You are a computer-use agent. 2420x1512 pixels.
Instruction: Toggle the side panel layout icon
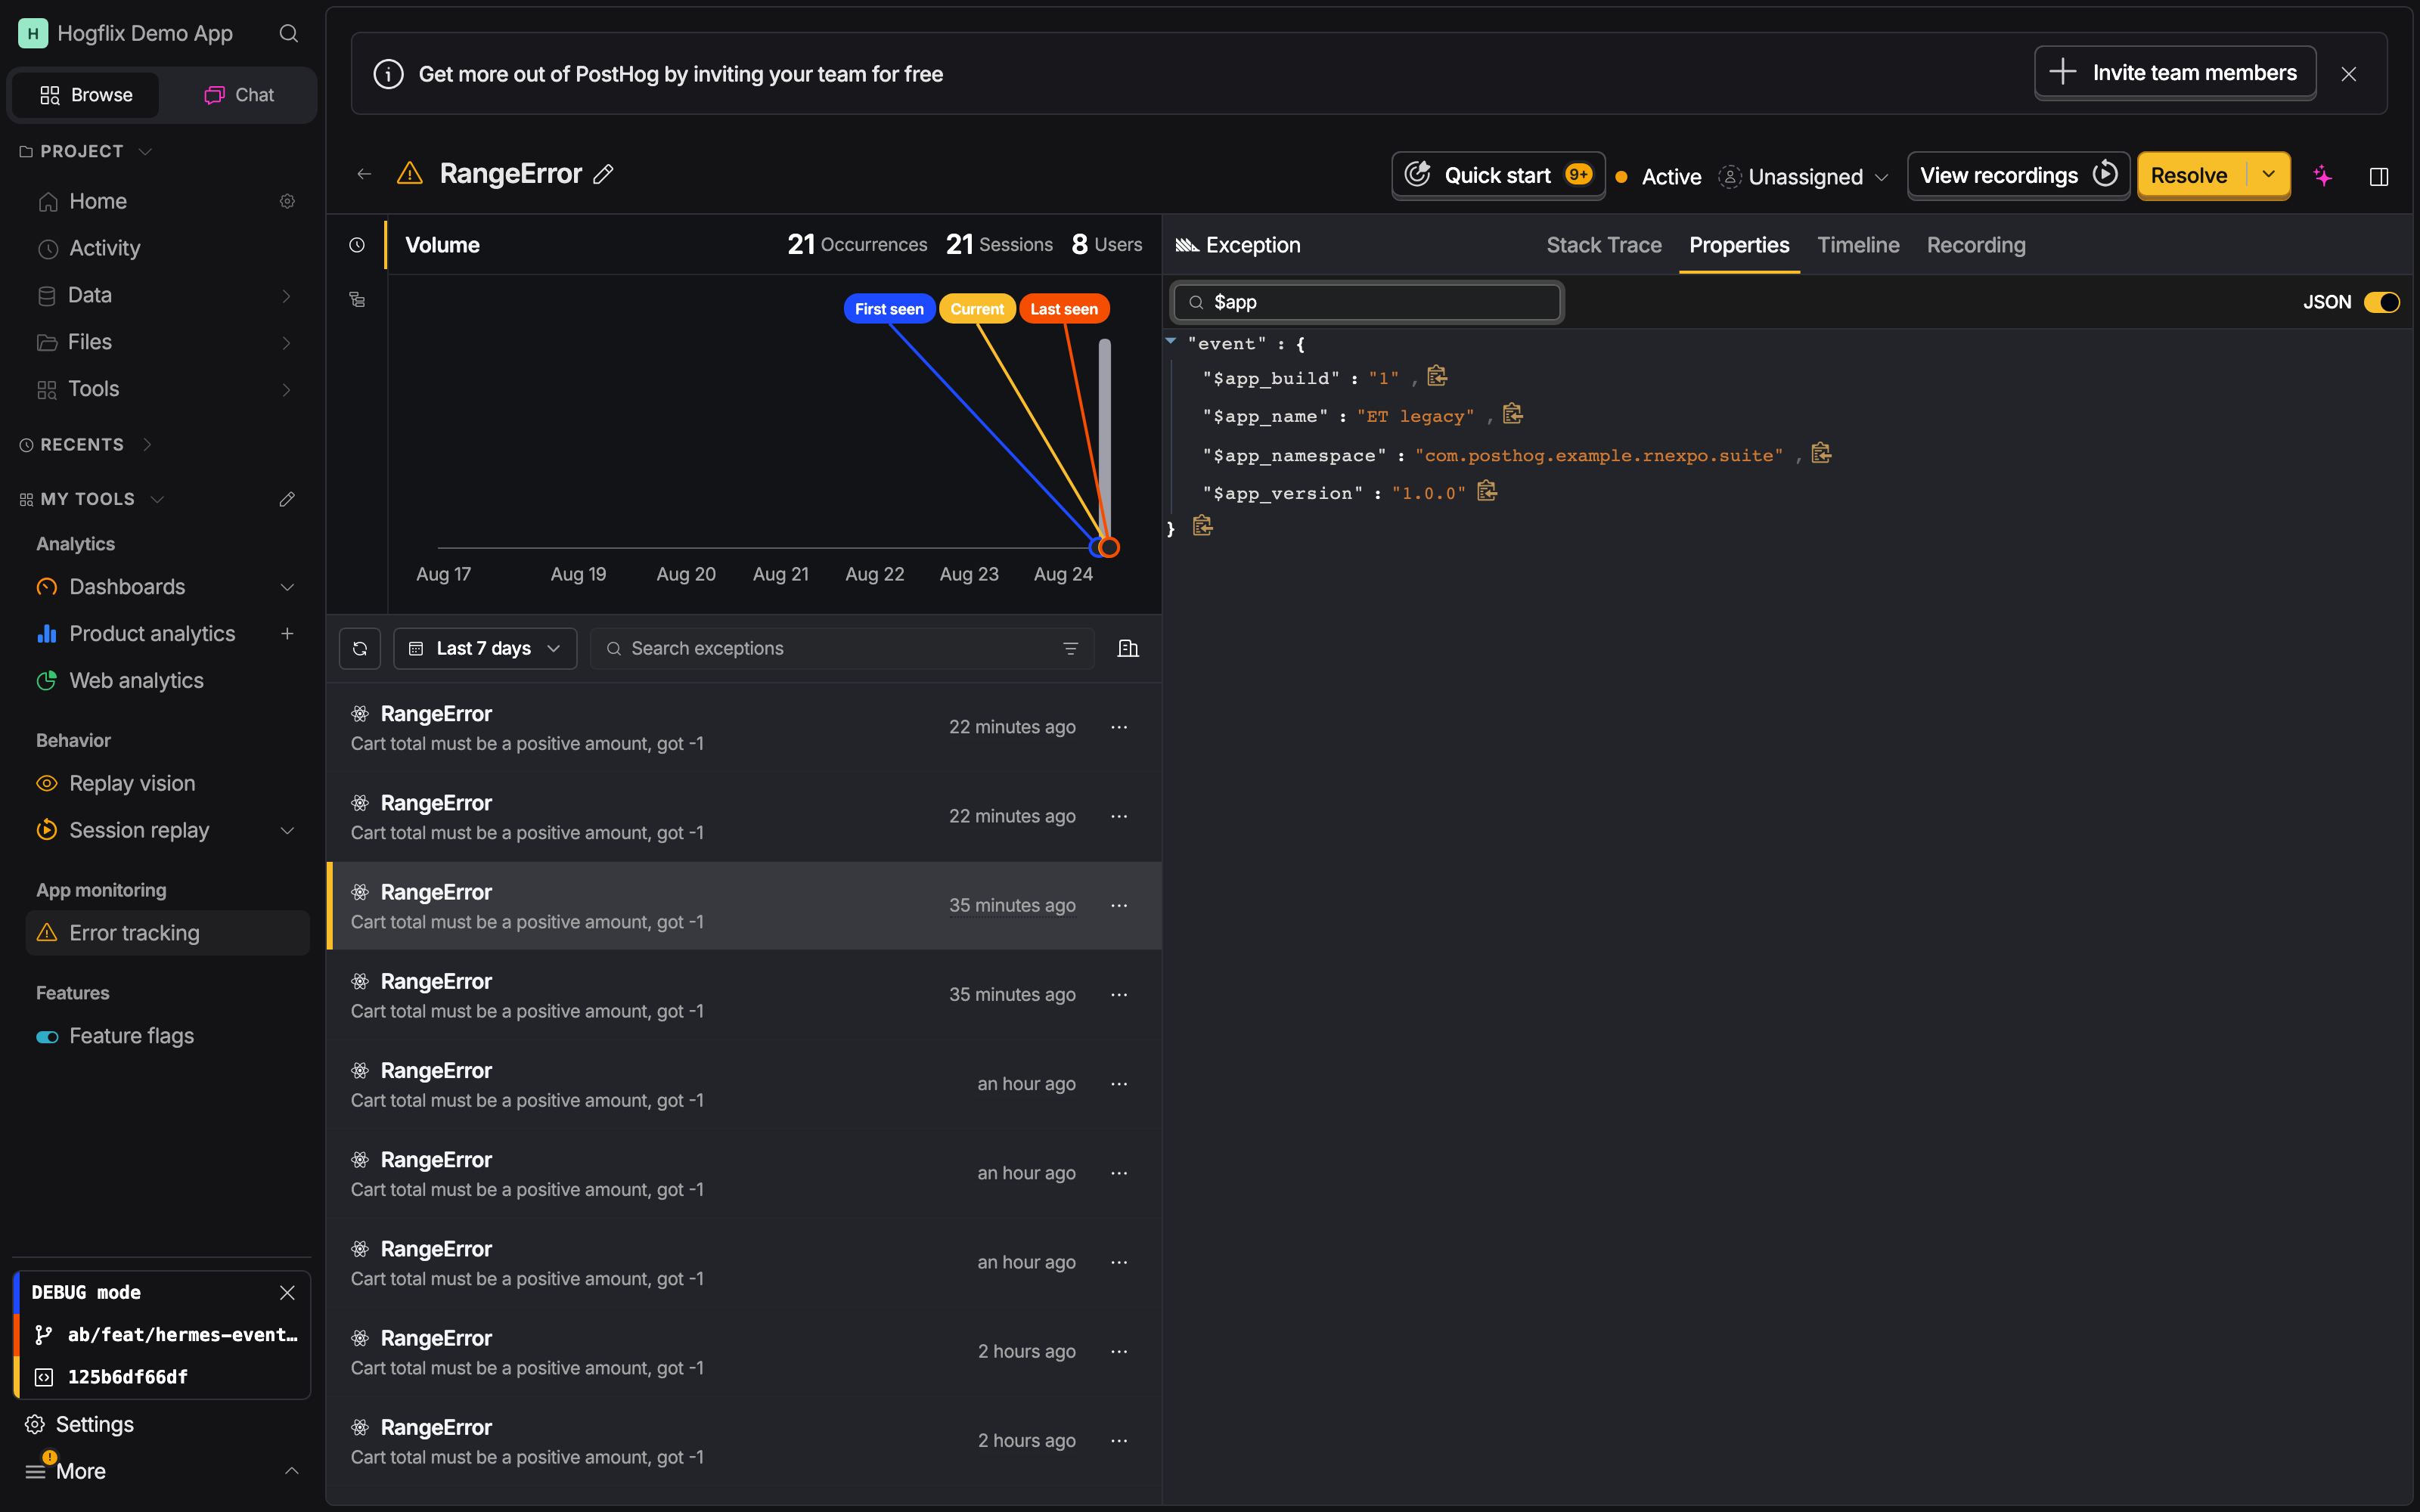pyautogui.click(x=2379, y=176)
